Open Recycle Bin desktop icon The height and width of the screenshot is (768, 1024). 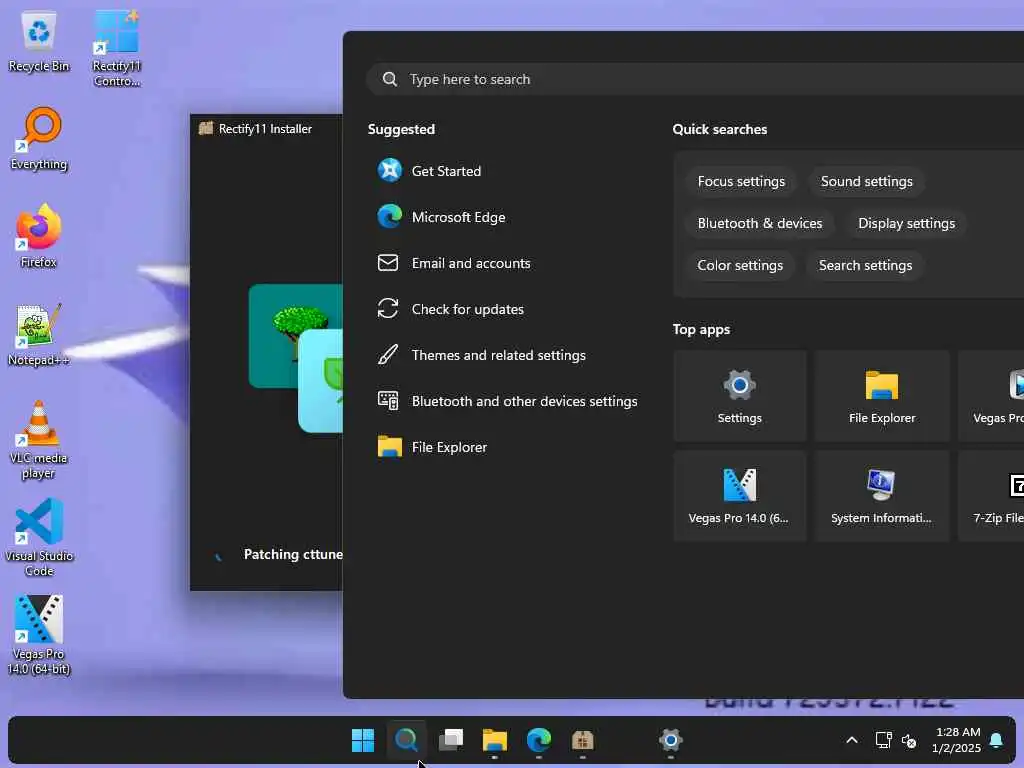point(39,41)
